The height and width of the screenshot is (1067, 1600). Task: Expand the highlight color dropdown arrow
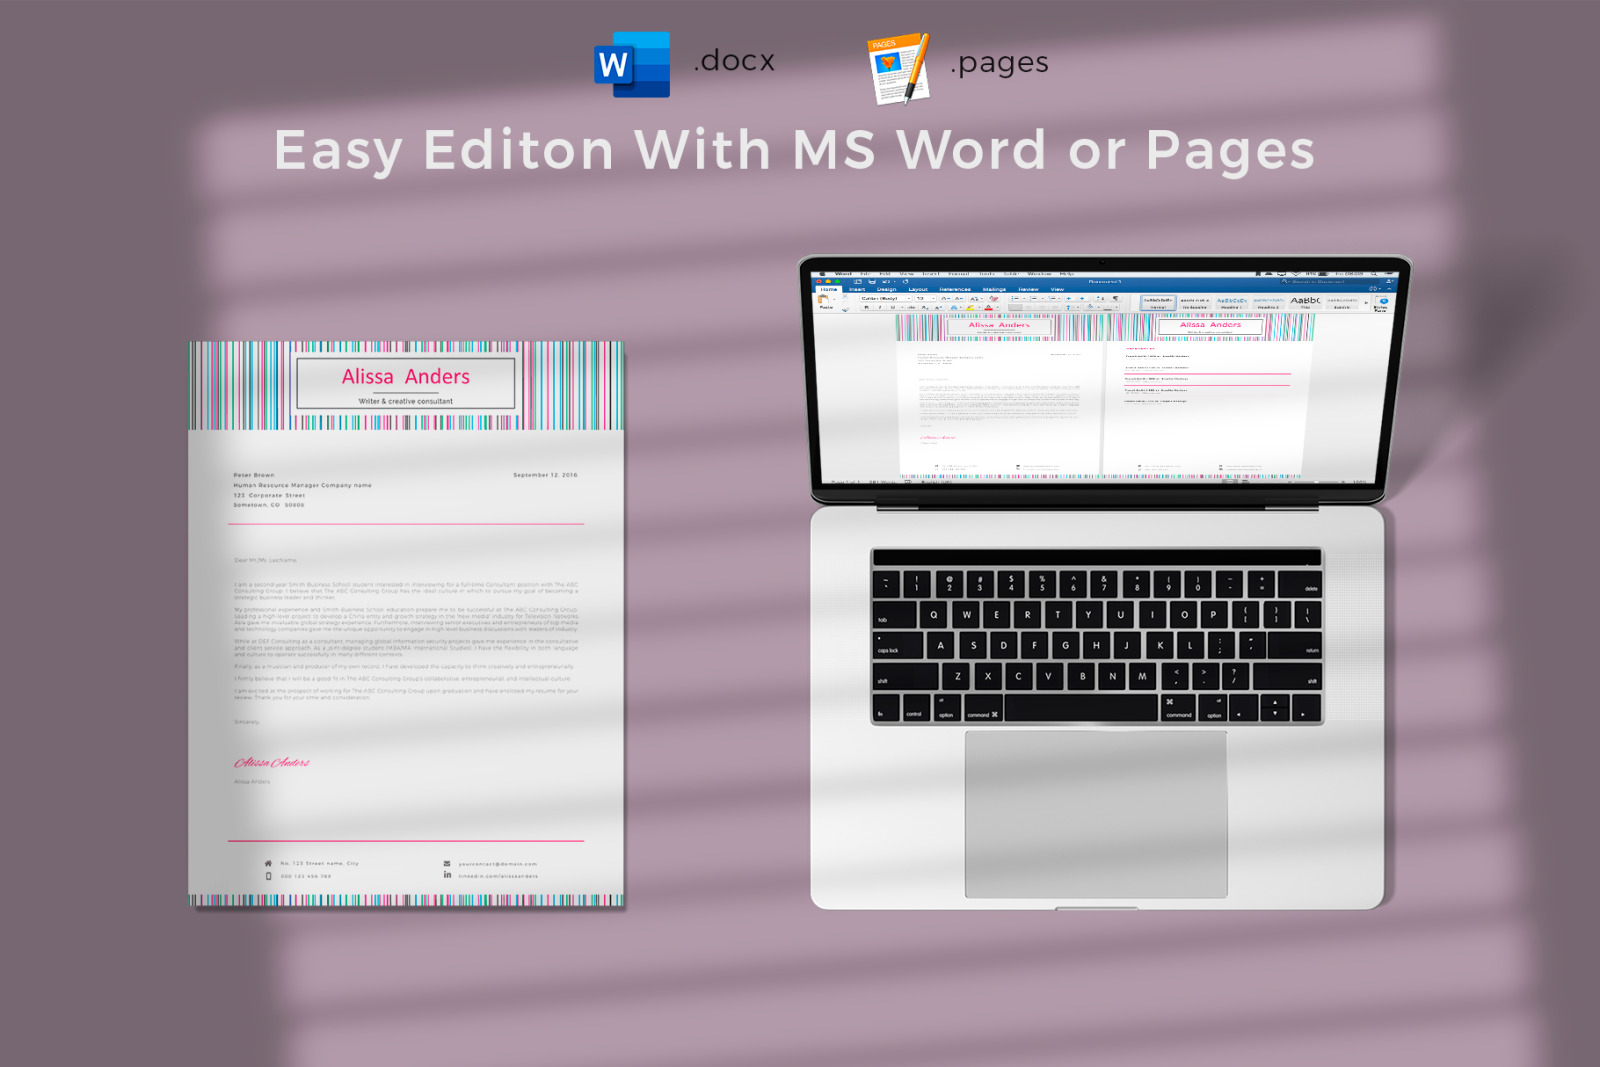(979, 308)
